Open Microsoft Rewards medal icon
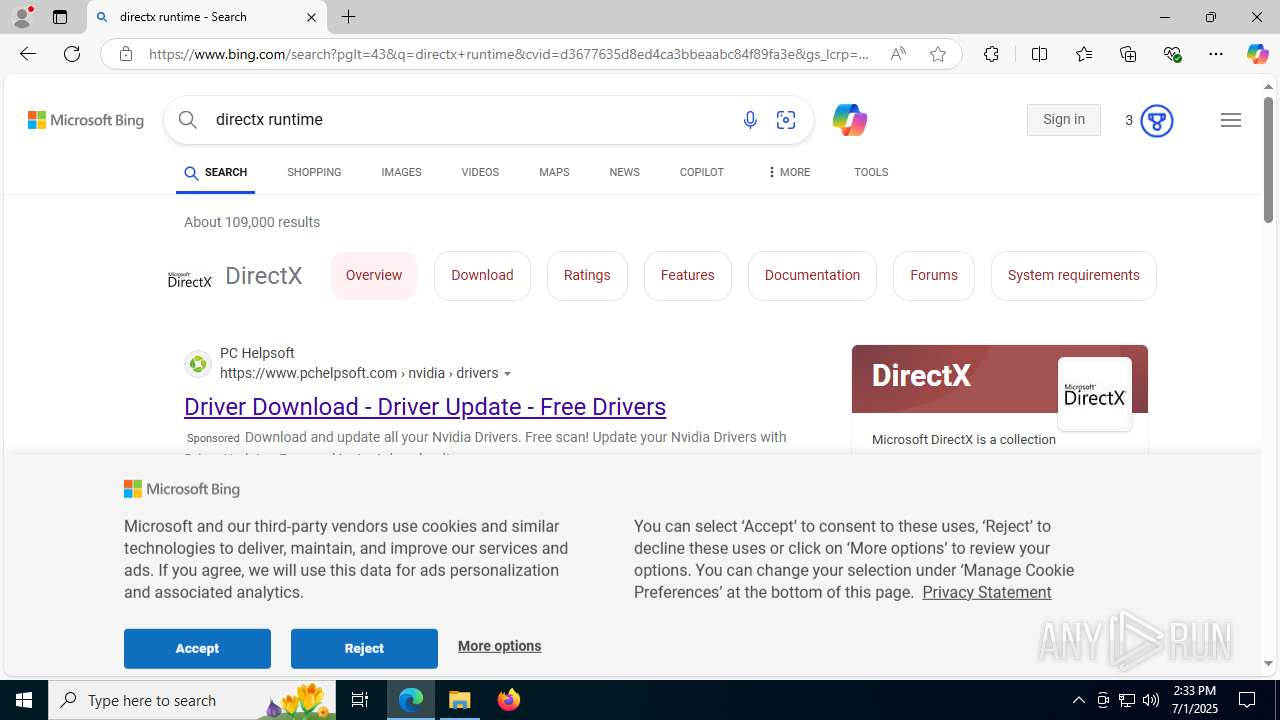This screenshot has height=720, width=1280. 1156,120
